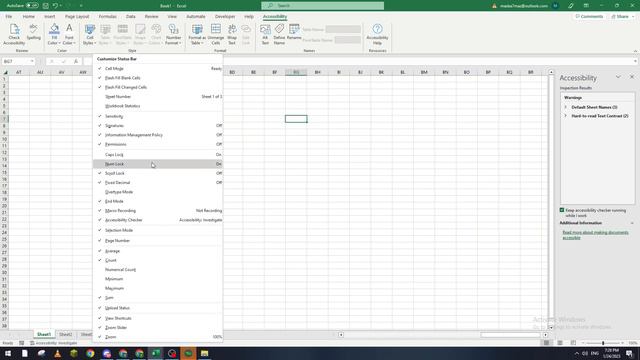Open the Developer ribbon tab
The height and width of the screenshot is (360, 640).
[225, 17]
